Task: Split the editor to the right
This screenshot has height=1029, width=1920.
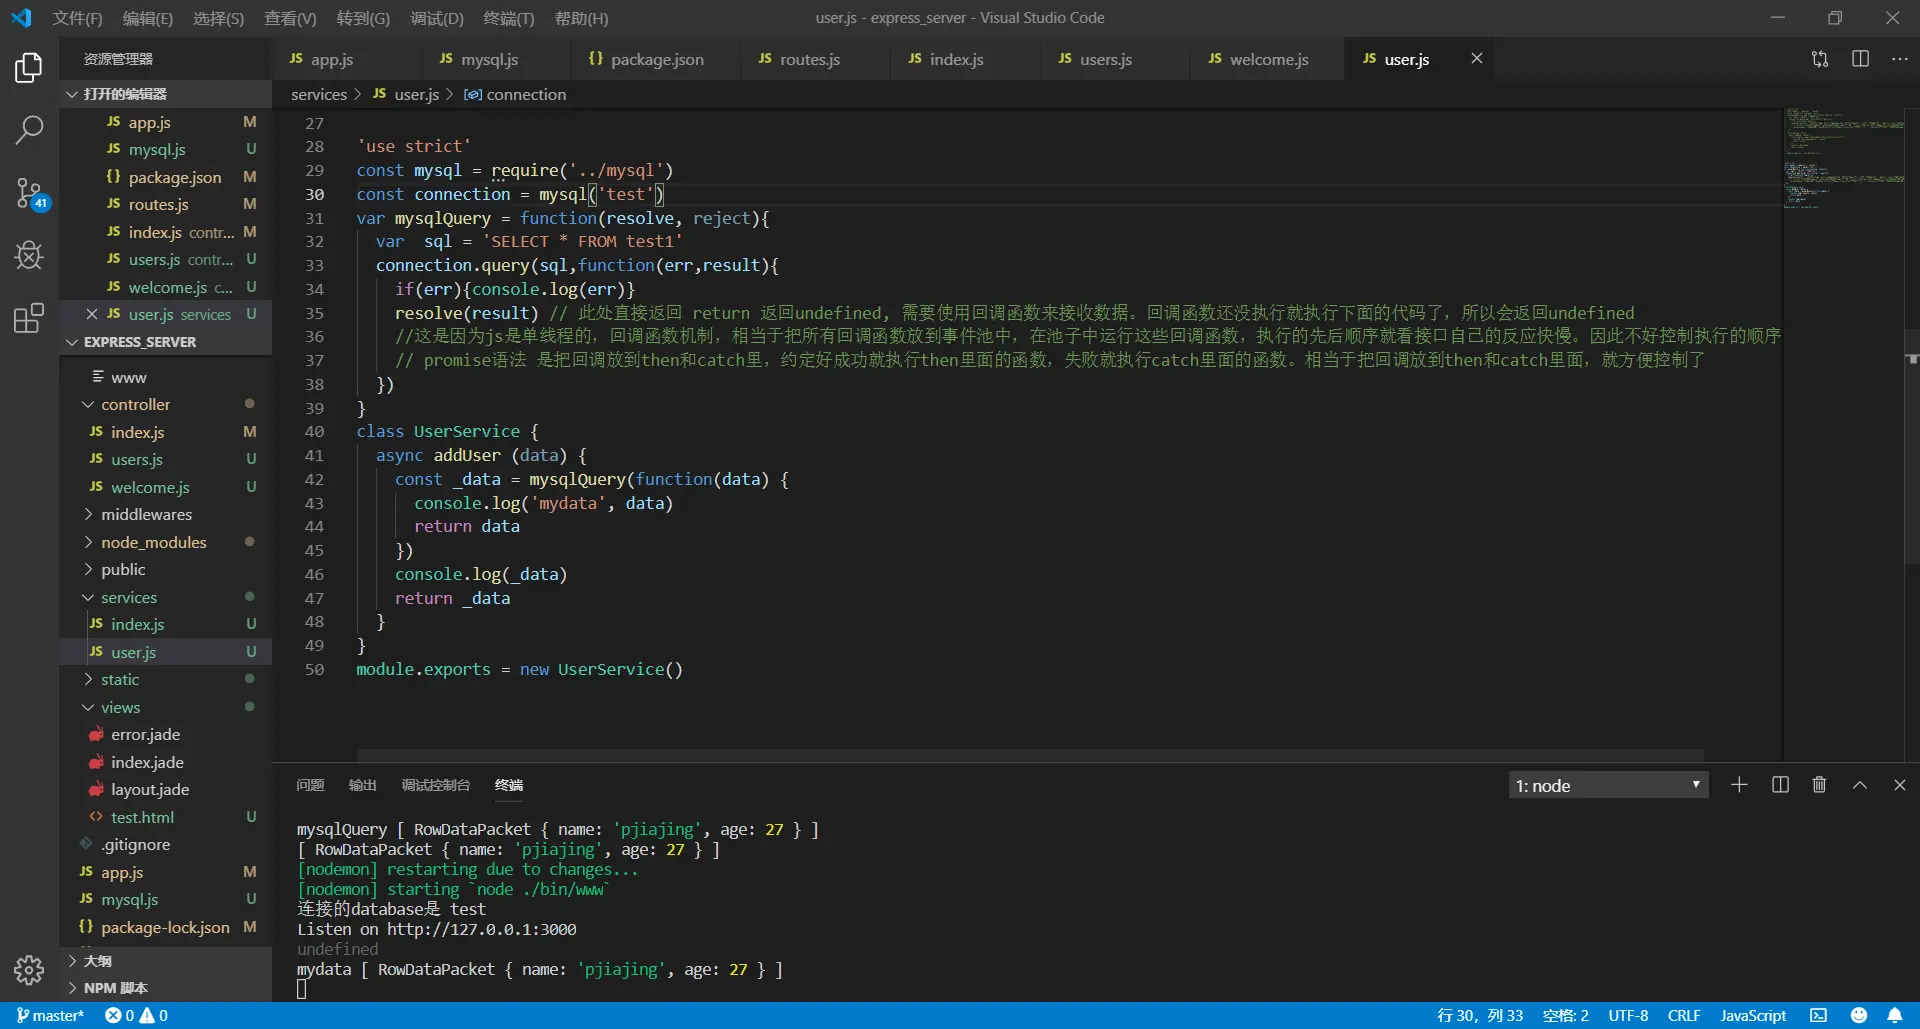Action: (1860, 59)
